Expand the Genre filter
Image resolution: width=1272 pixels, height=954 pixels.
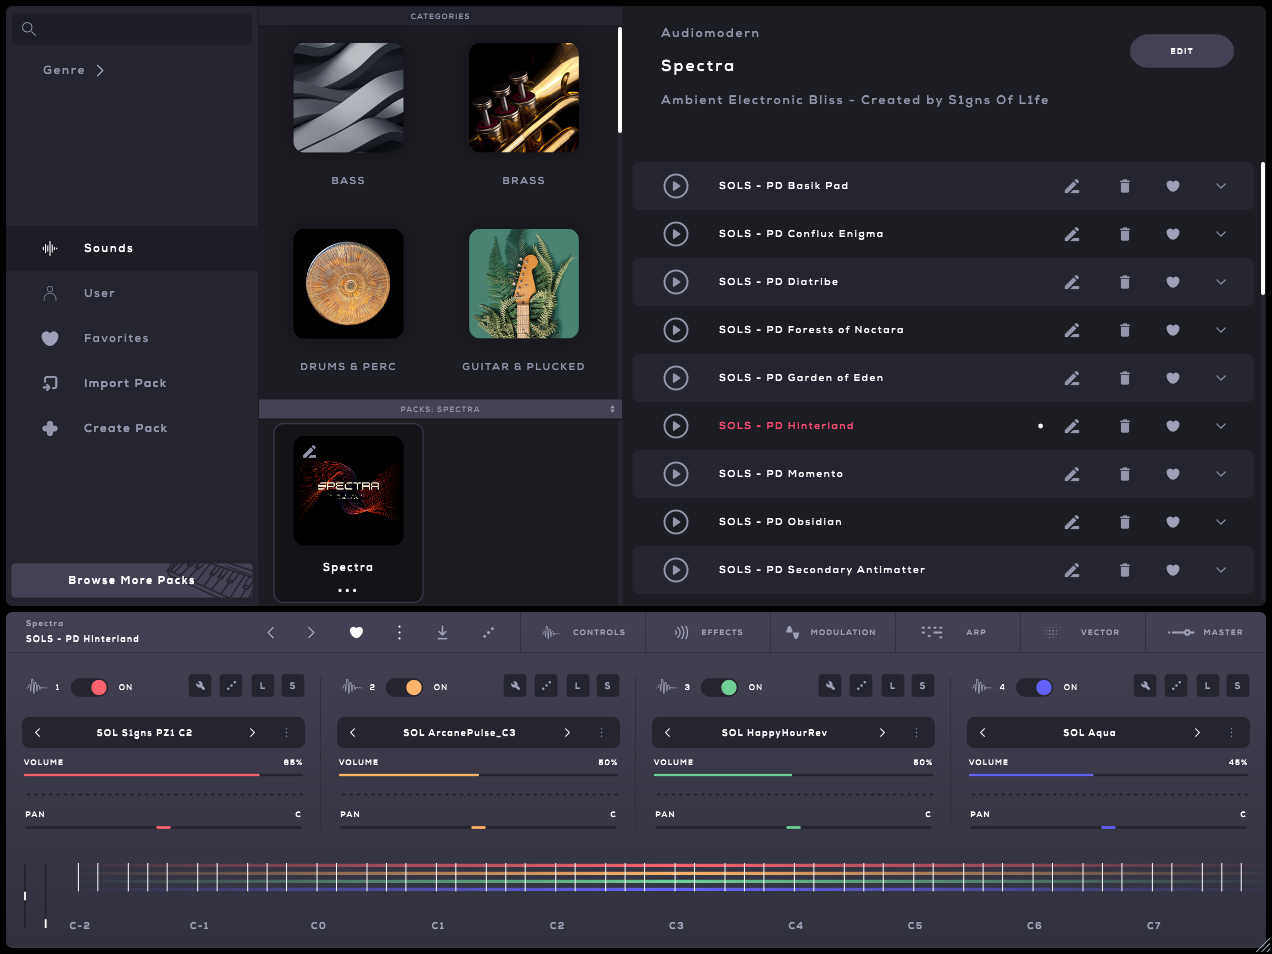tap(73, 70)
